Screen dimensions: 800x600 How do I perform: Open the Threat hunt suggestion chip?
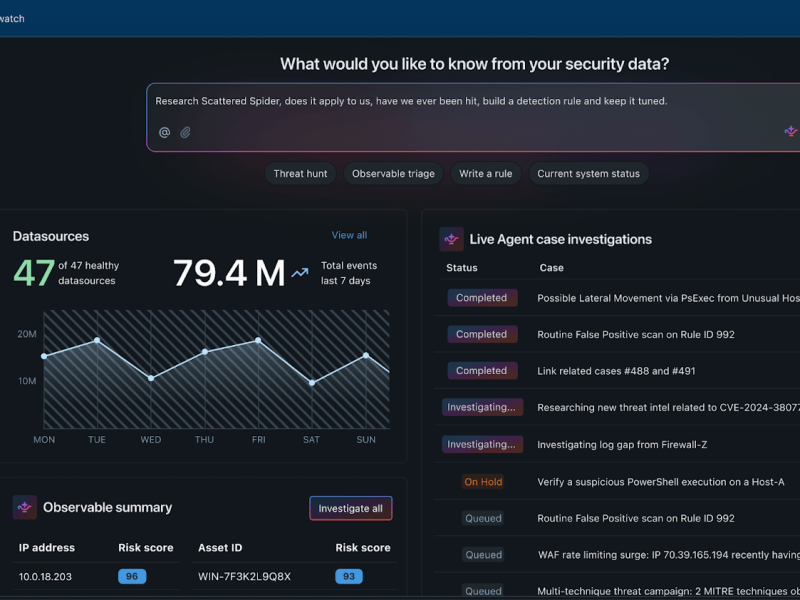click(x=300, y=173)
